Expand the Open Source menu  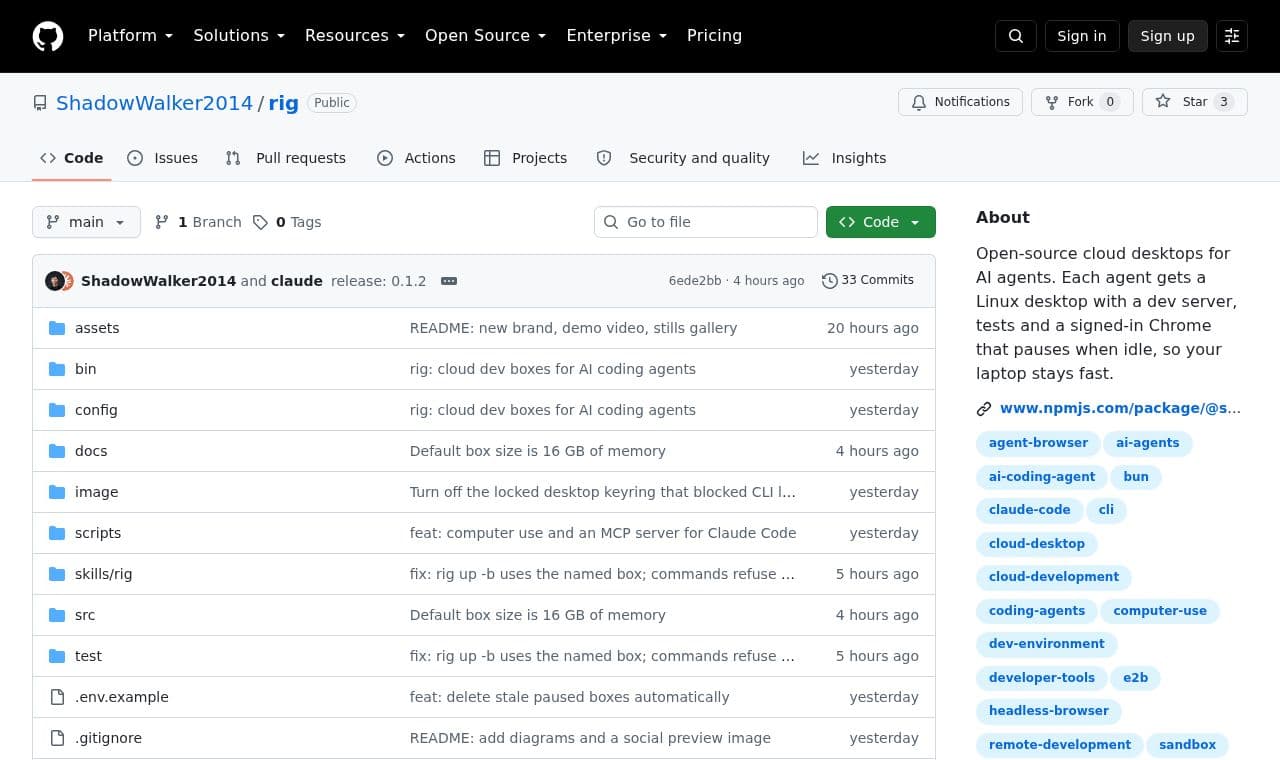(x=486, y=36)
